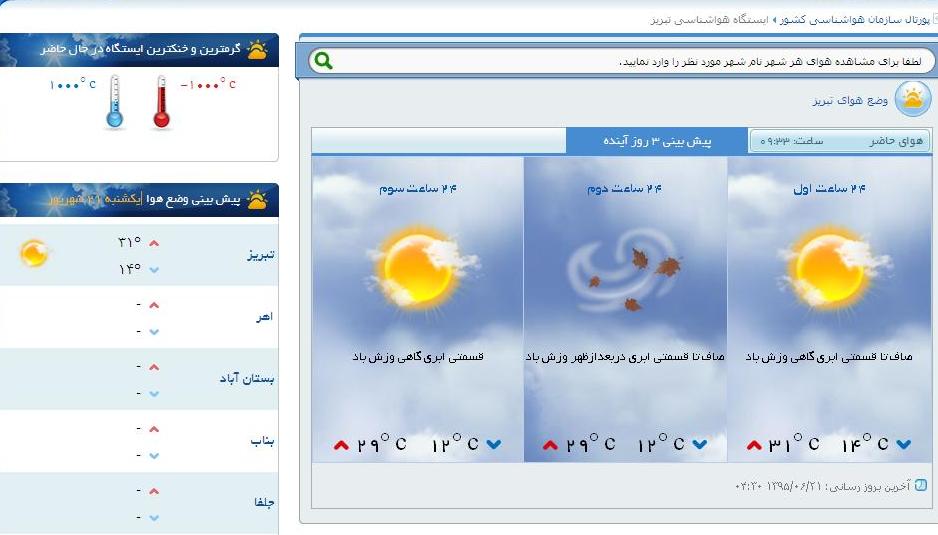Click the small sun icon in the تبریز row
This screenshot has height=535, width=938.
34,253
